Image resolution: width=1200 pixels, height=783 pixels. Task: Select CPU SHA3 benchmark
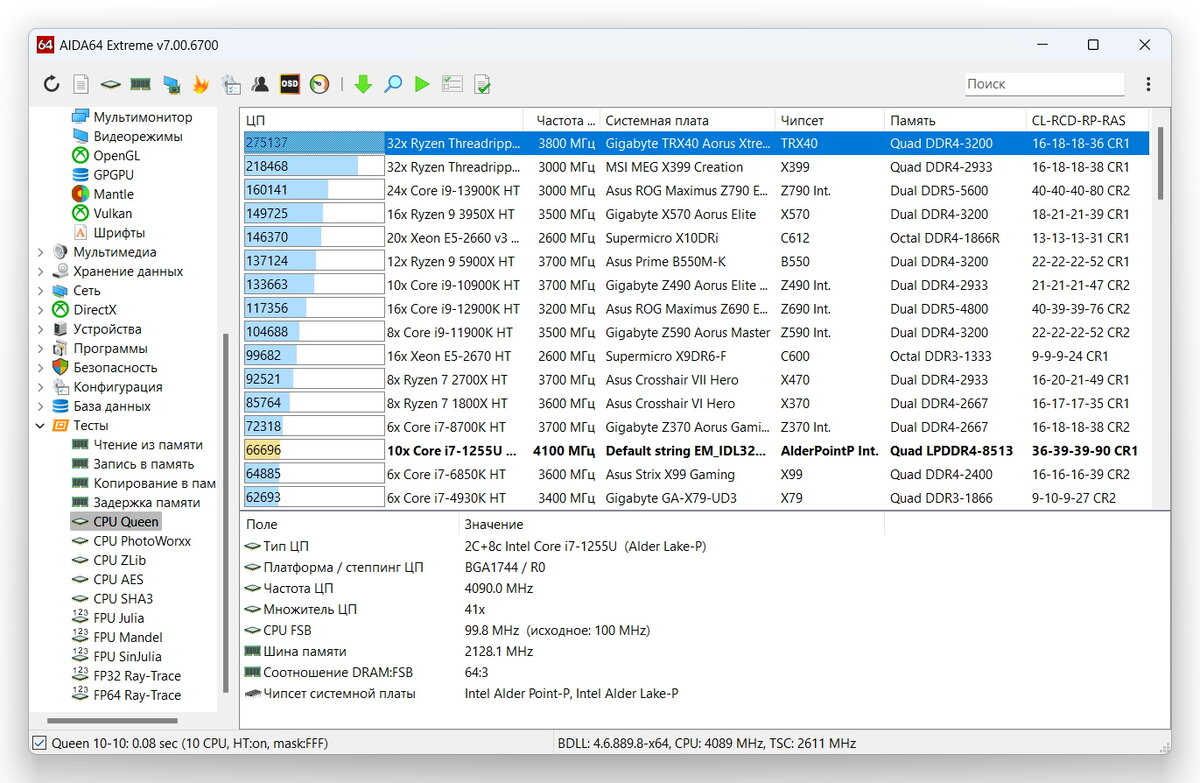click(123, 599)
